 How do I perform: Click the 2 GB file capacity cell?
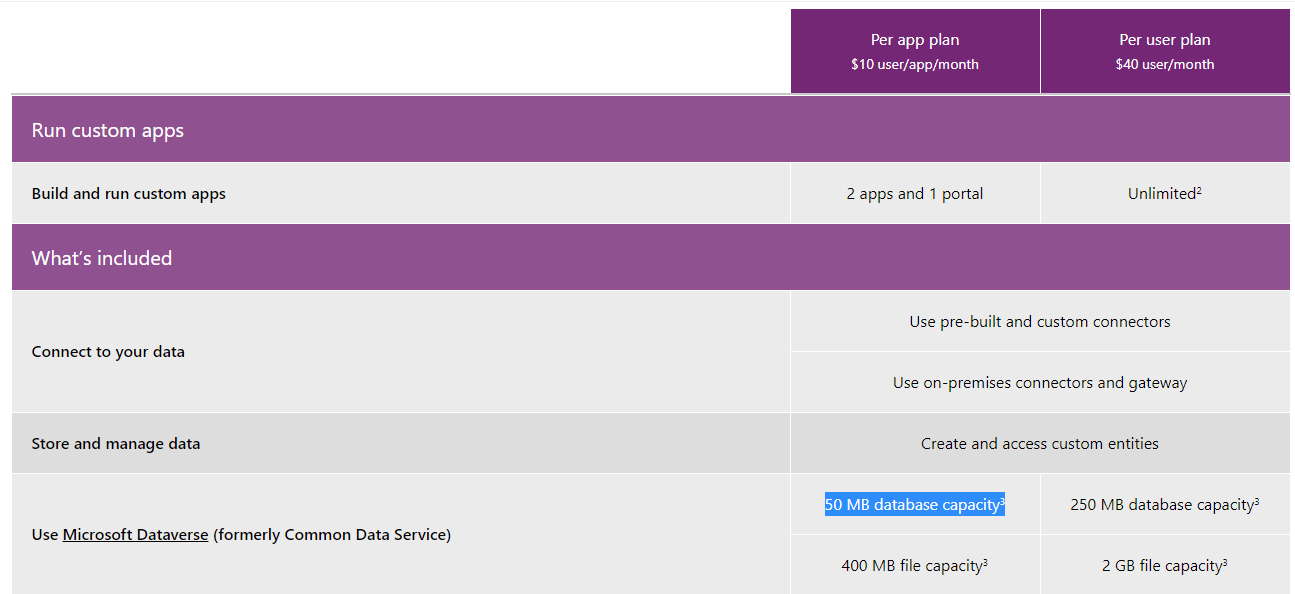click(x=1165, y=566)
